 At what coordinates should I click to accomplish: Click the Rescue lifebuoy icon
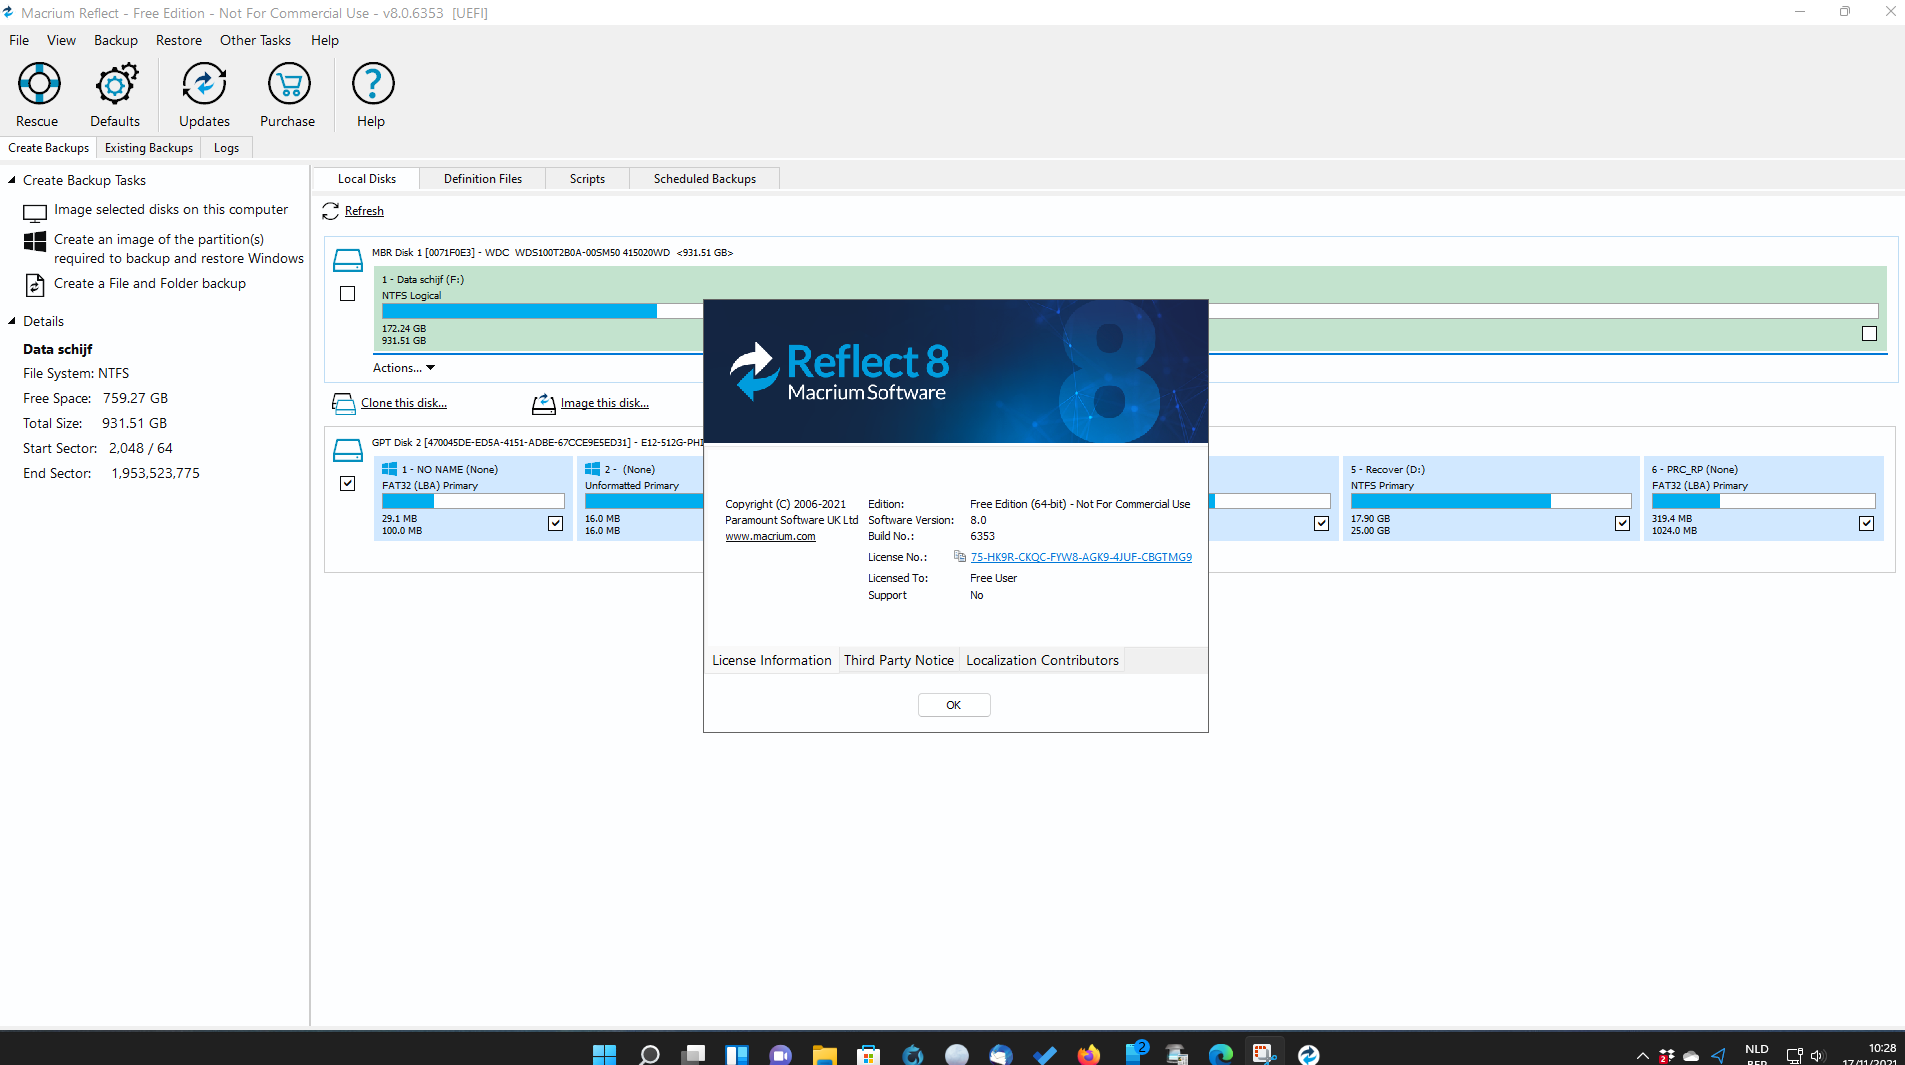point(38,84)
